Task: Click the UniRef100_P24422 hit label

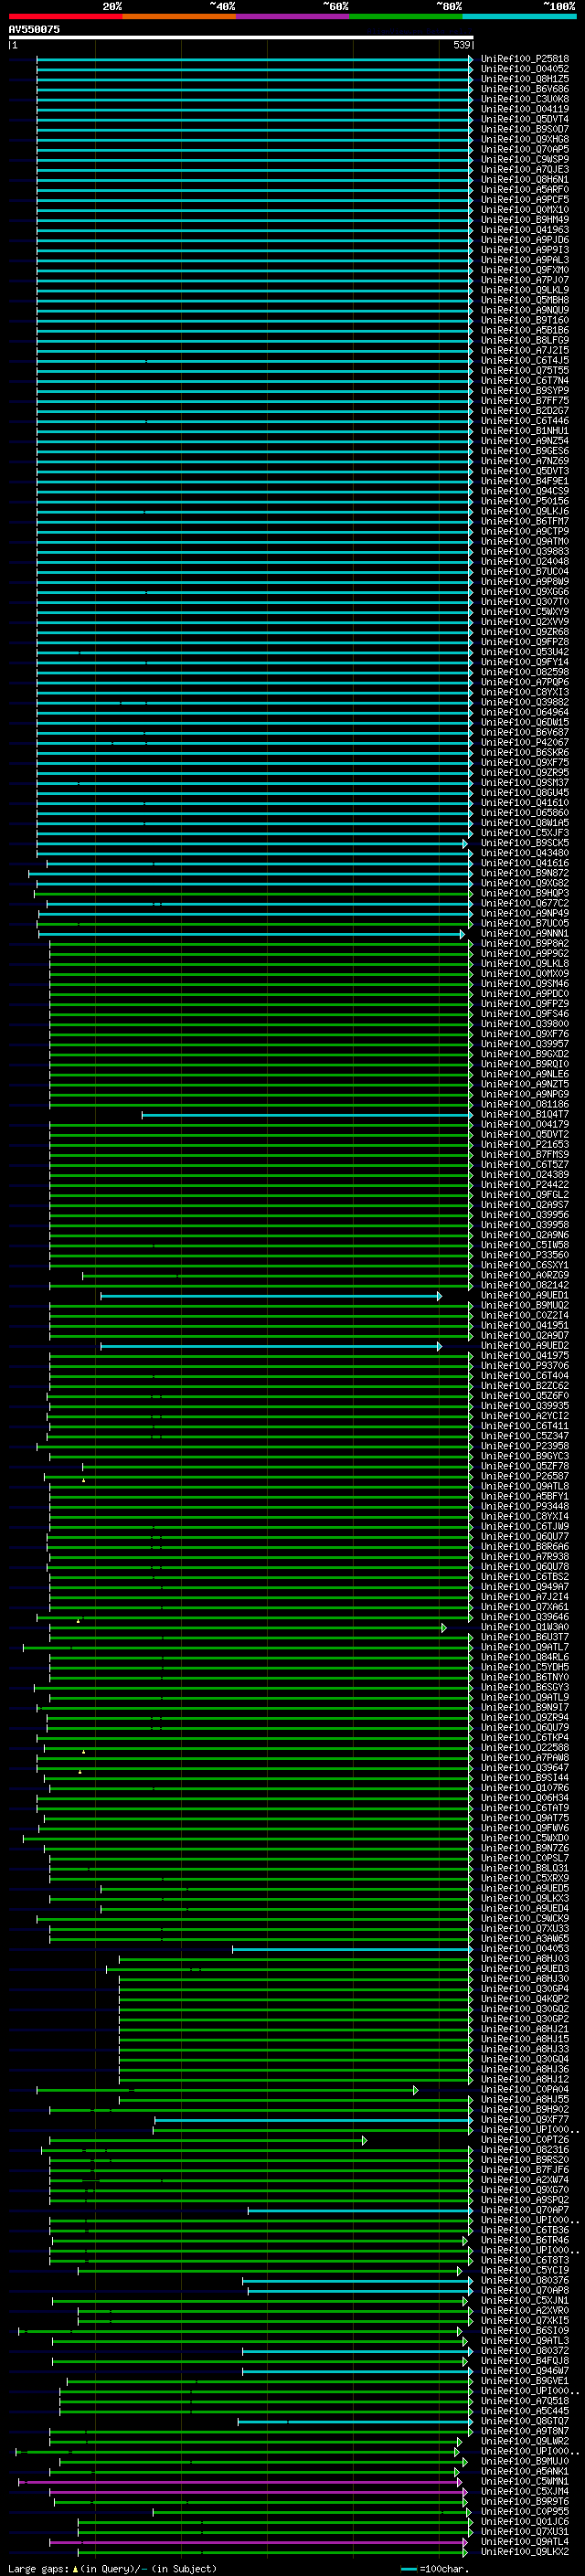Action: [x=525, y=1185]
